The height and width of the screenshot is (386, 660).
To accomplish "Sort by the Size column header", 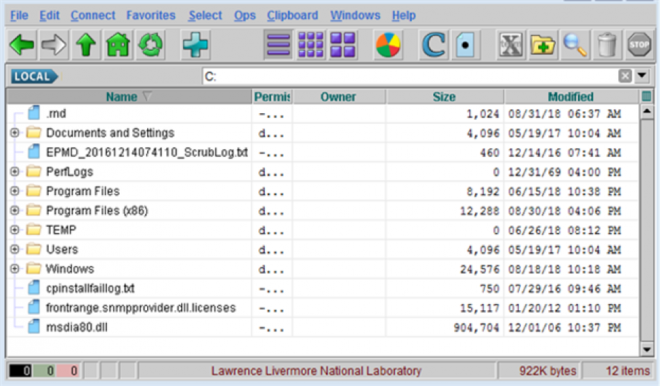I will pyautogui.click(x=444, y=97).
